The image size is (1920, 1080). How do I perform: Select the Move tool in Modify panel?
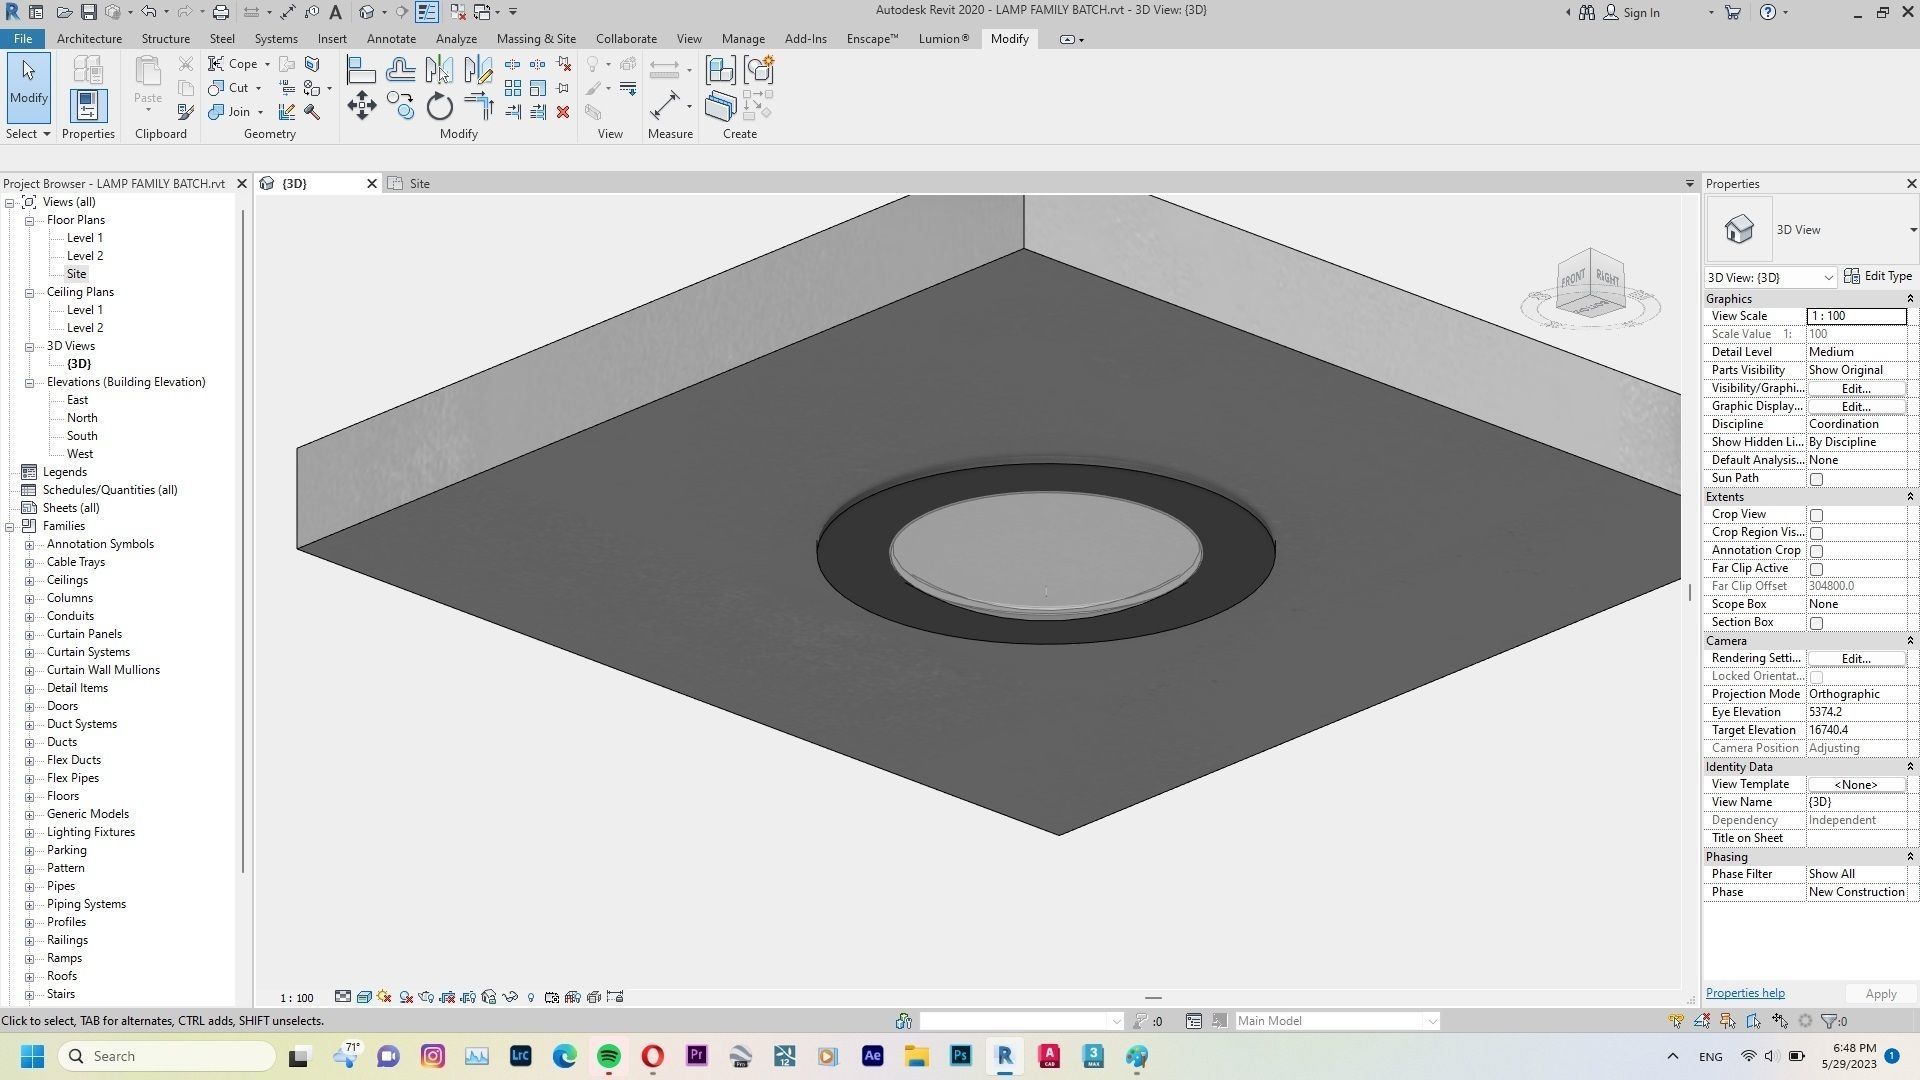tap(361, 106)
